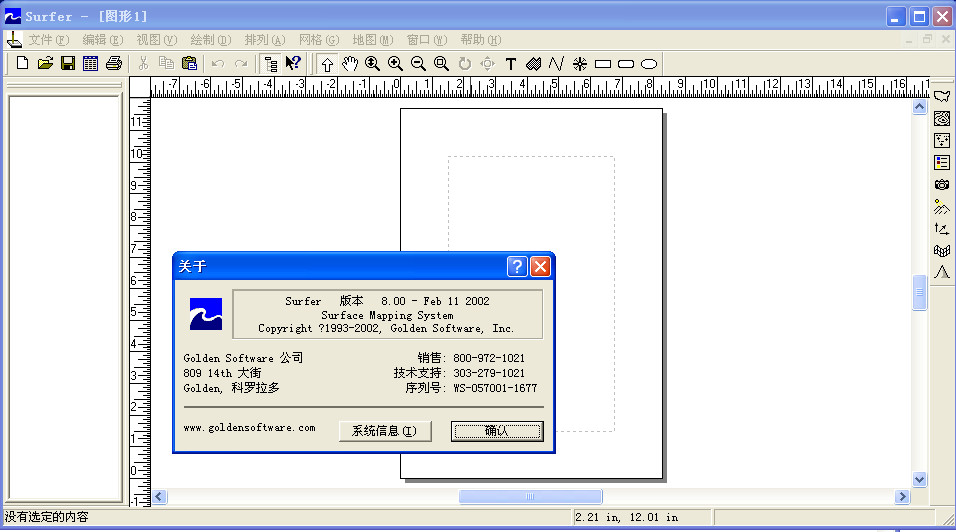Open the 排列 (Arrange) menu
The width and height of the screenshot is (956, 532).
(265, 40)
